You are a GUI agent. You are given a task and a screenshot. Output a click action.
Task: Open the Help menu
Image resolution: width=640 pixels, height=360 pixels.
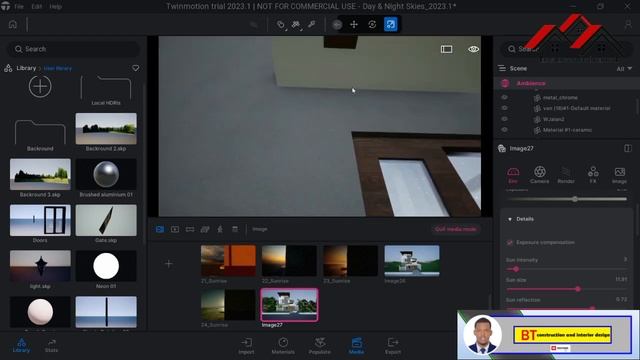click(x=56, y=7)
